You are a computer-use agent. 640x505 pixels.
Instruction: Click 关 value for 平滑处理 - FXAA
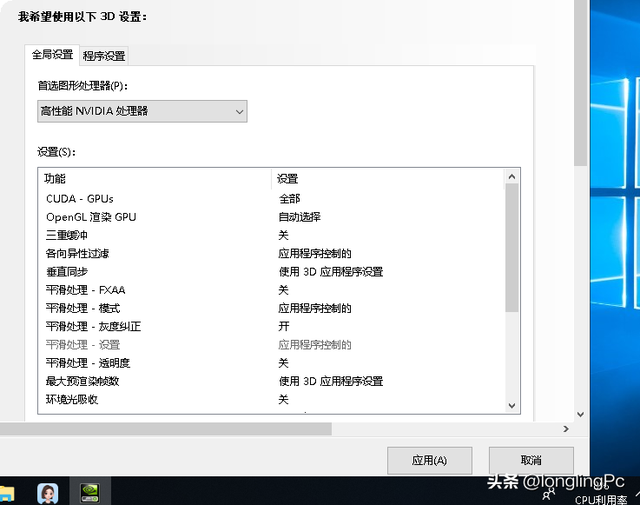(x=283, y=290)
